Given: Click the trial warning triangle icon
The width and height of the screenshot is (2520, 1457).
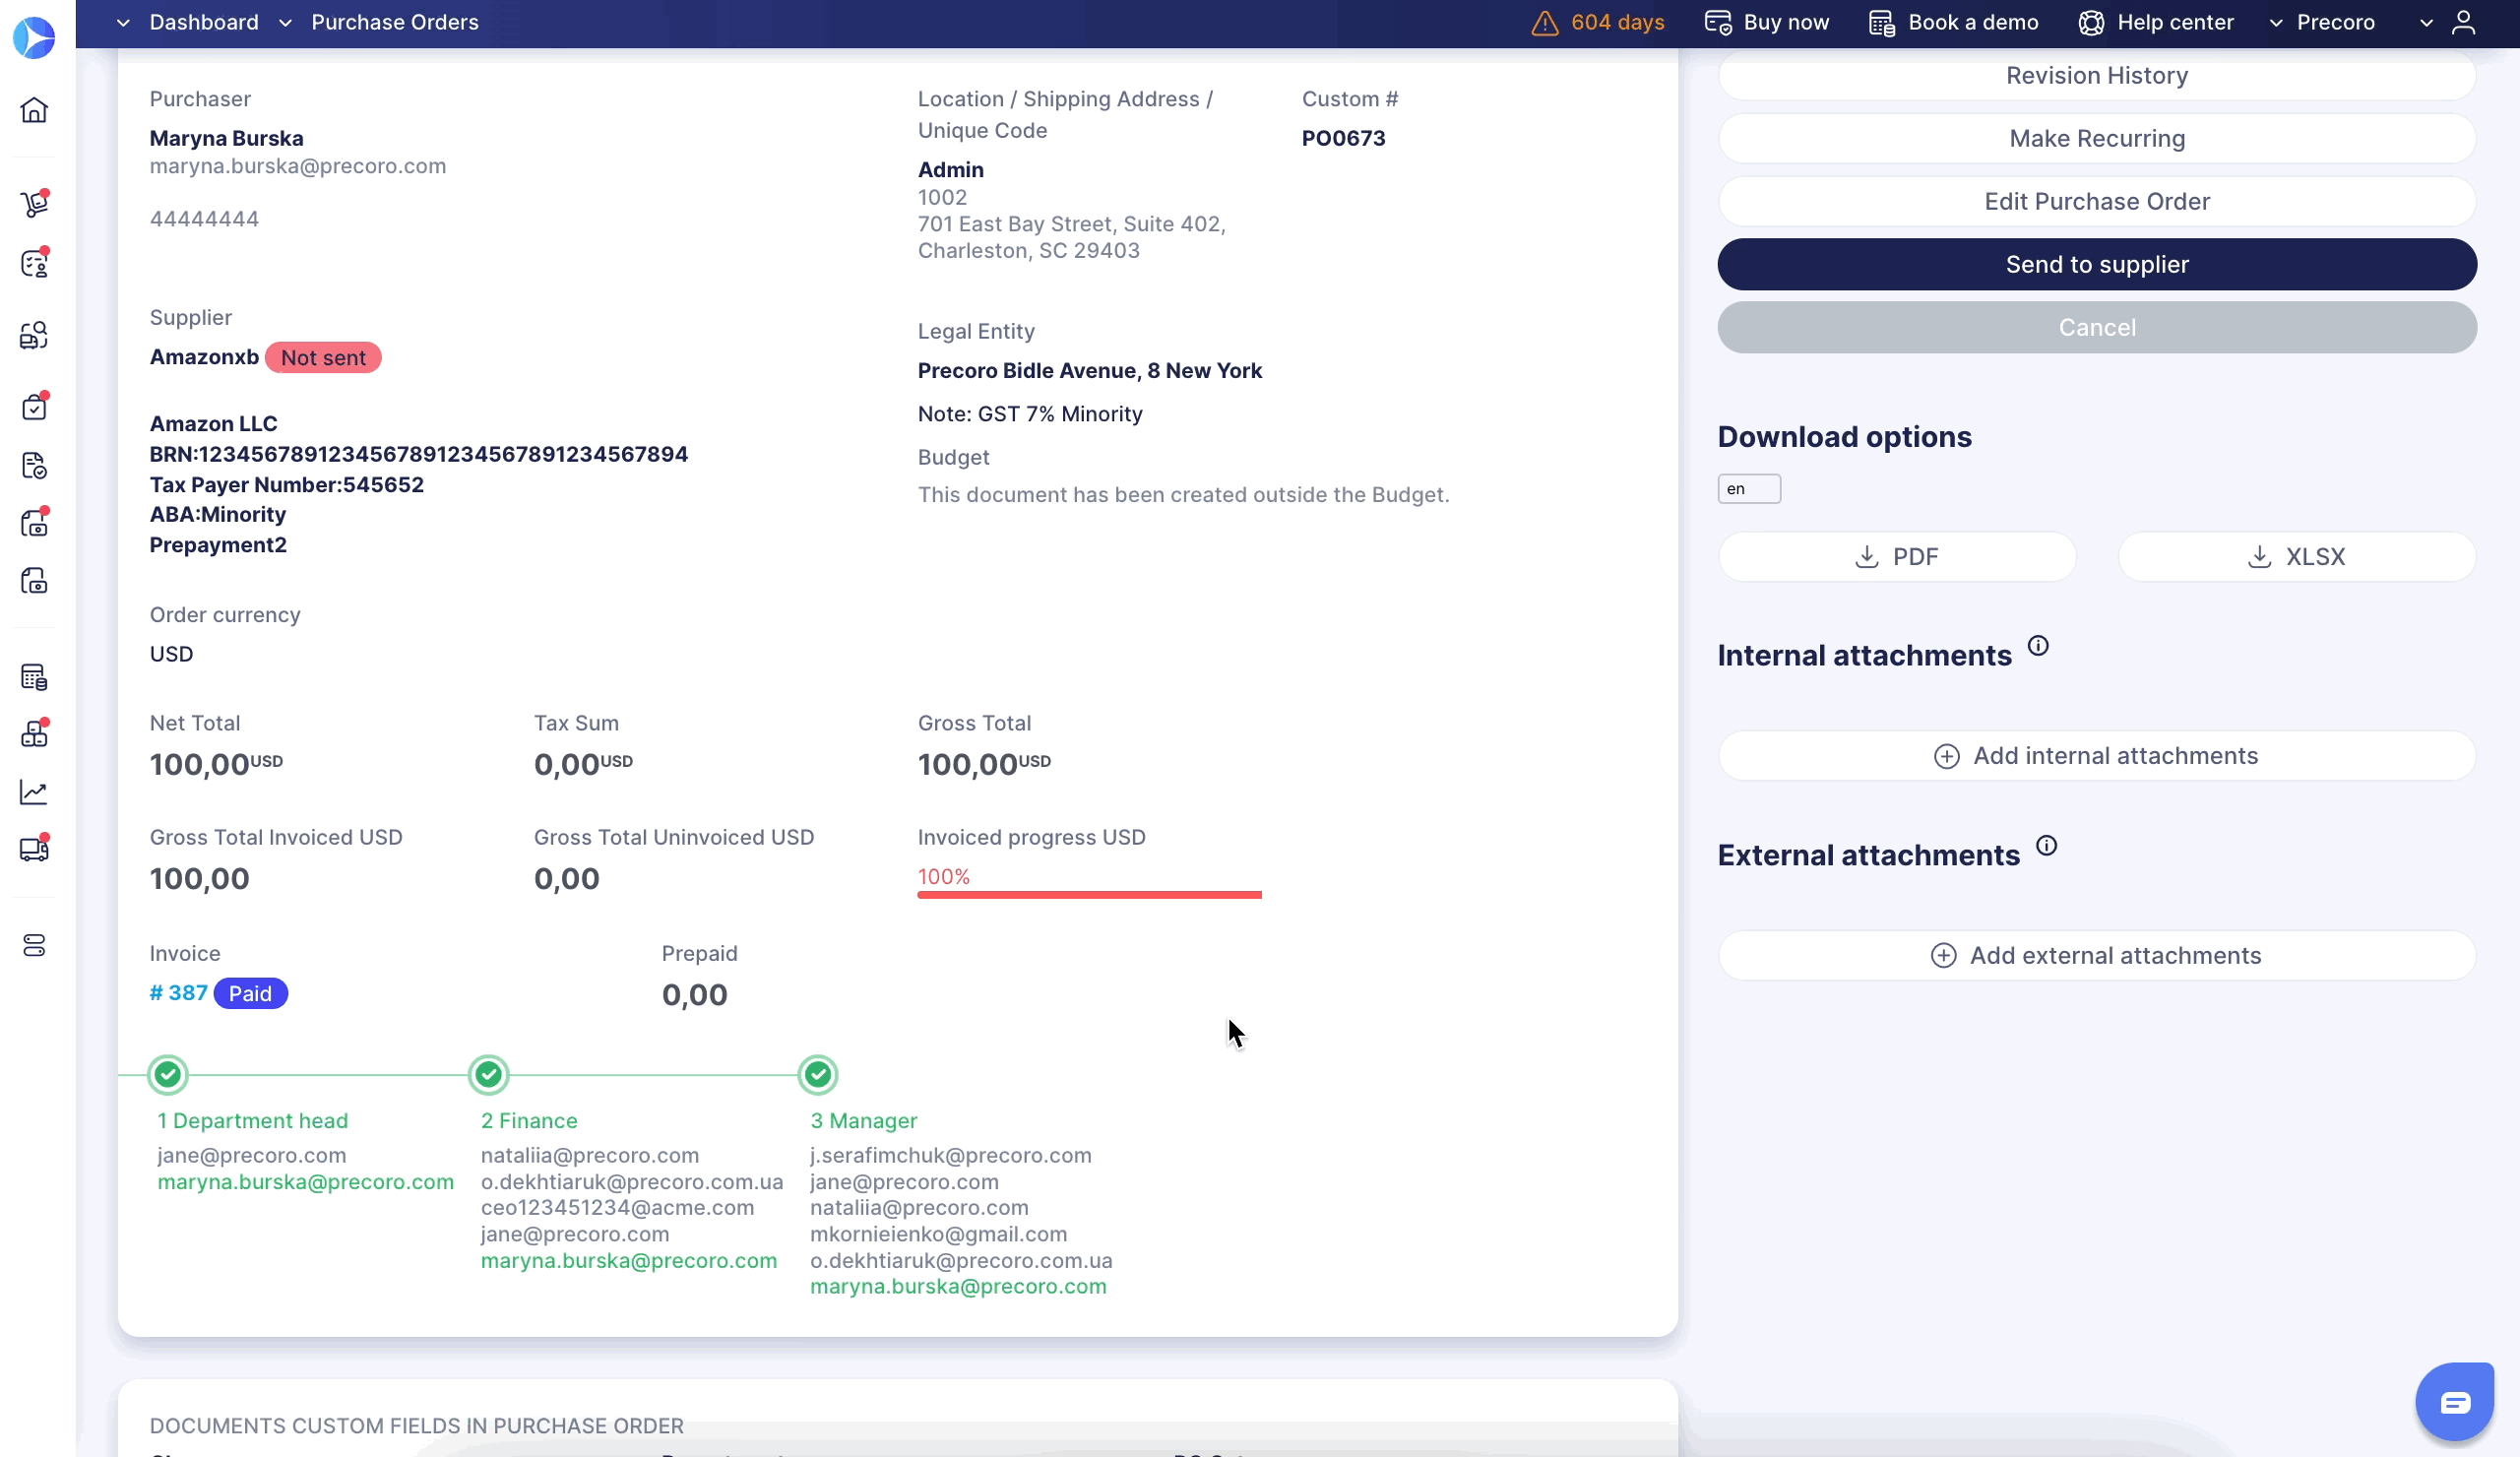Looking at the screenshot, I should click(1545, 22).
